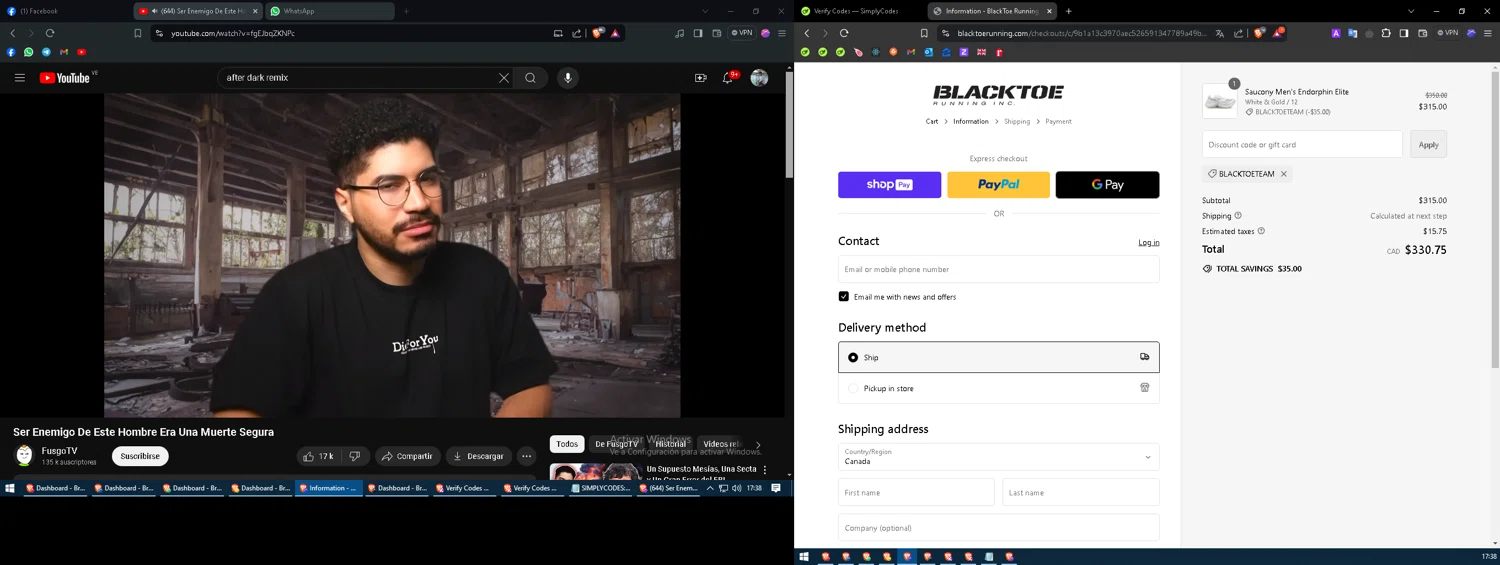Click the Discount code or gift card field

(x=1302, y=144)
